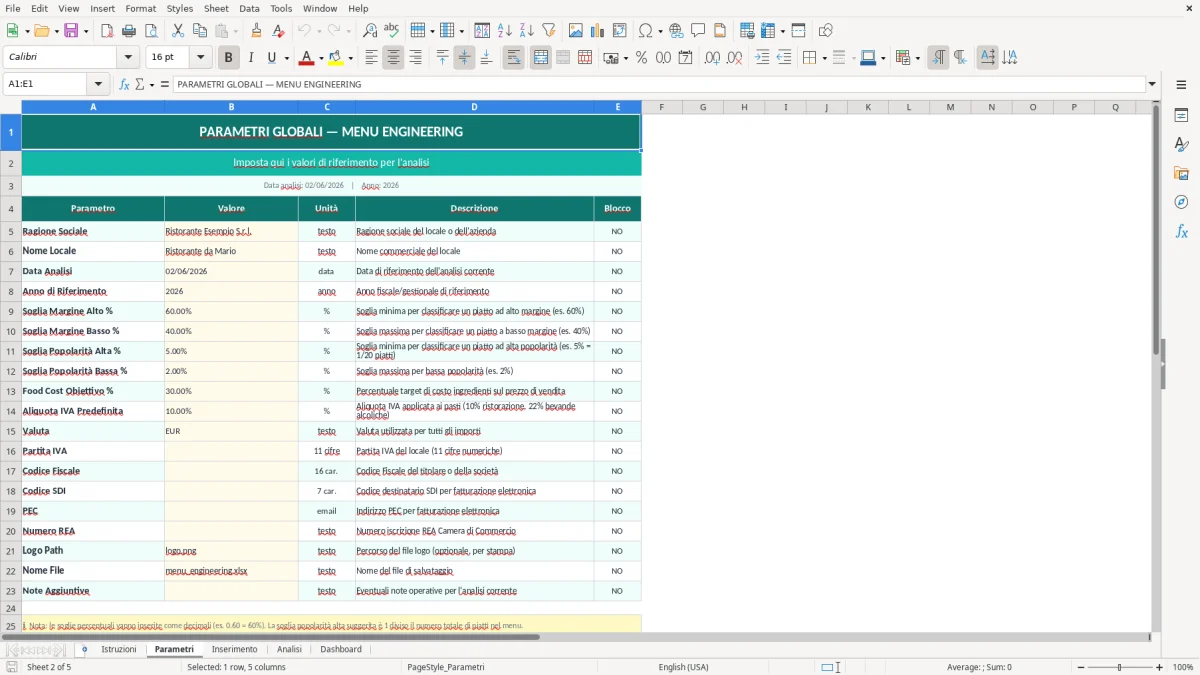Open Conditional Formatting dropdown arrow
This screenshot has width=1200, height=675.
(917, 58)
